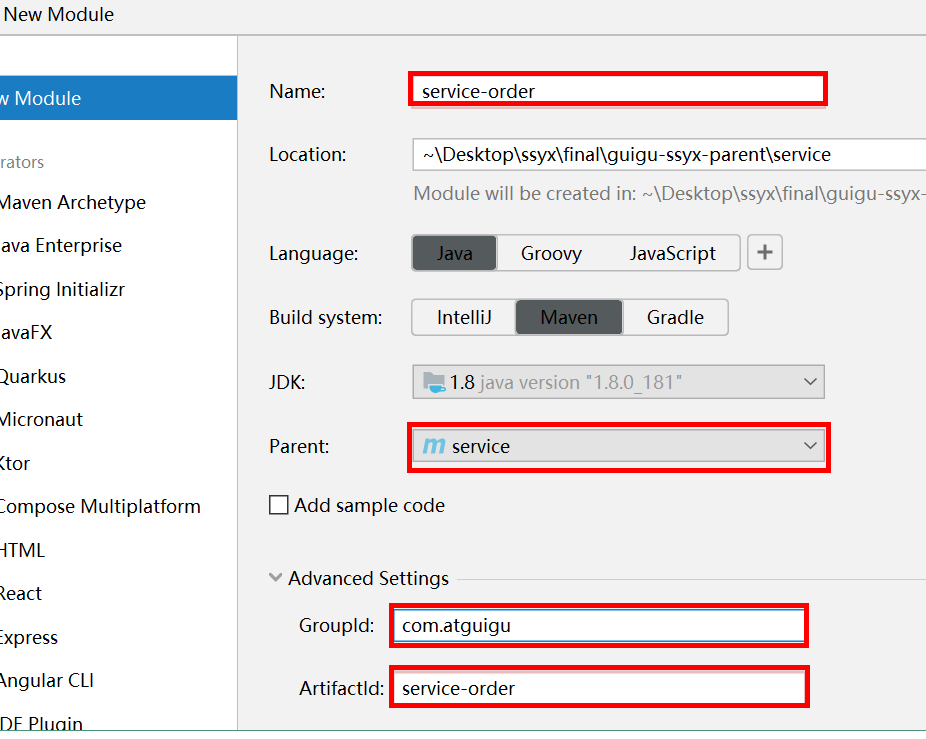Select Maven Archetype generator

pos(72,202)
